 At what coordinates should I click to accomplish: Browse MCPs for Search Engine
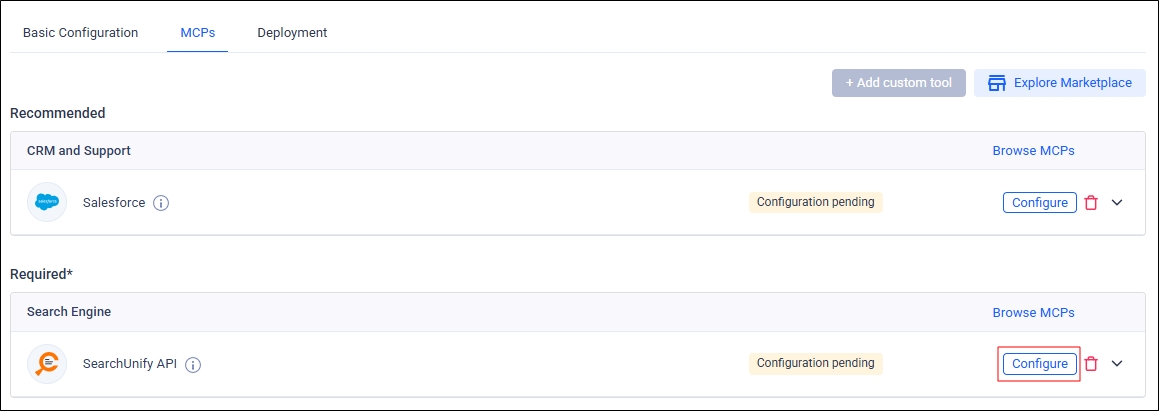point(1033,313)
